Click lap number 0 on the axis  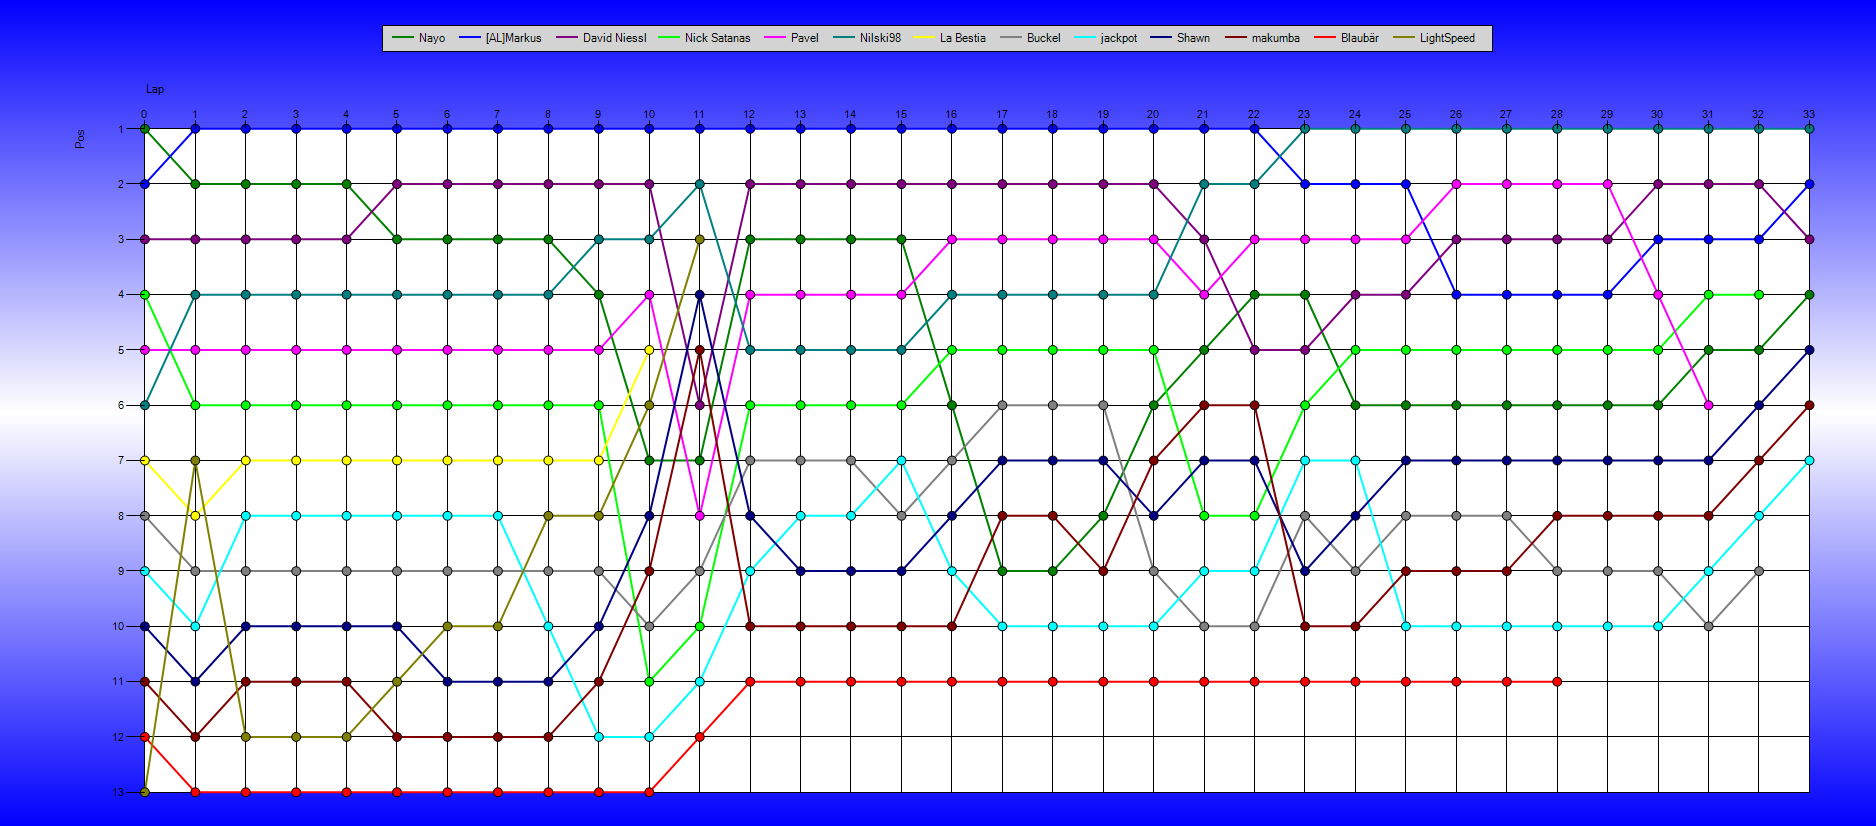(144, 114)
